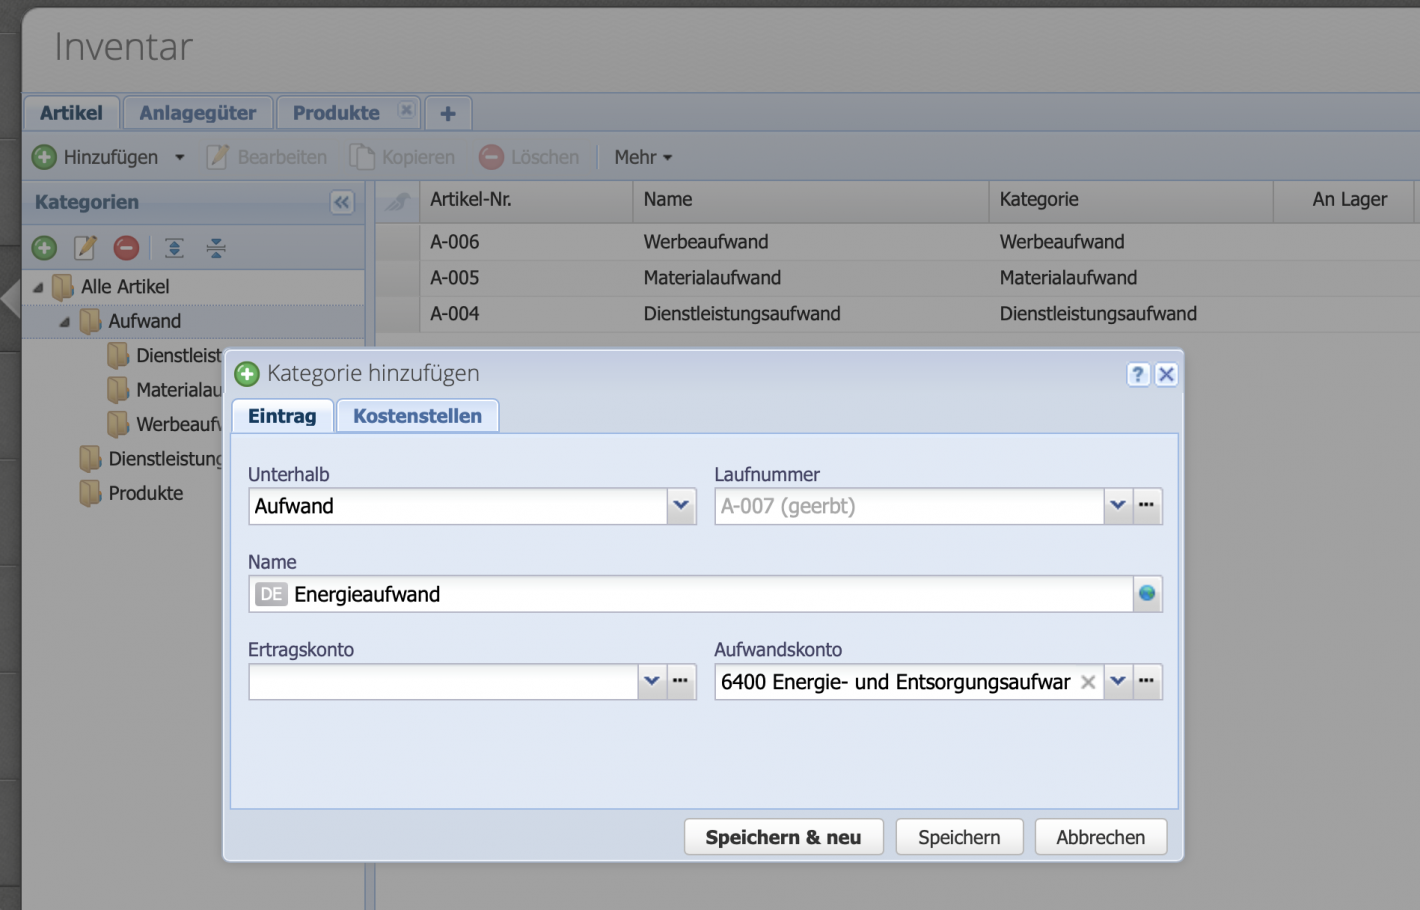Open the Unterhalb dropdown
This screenshot has height=910, width=1420.
point(681,506)
